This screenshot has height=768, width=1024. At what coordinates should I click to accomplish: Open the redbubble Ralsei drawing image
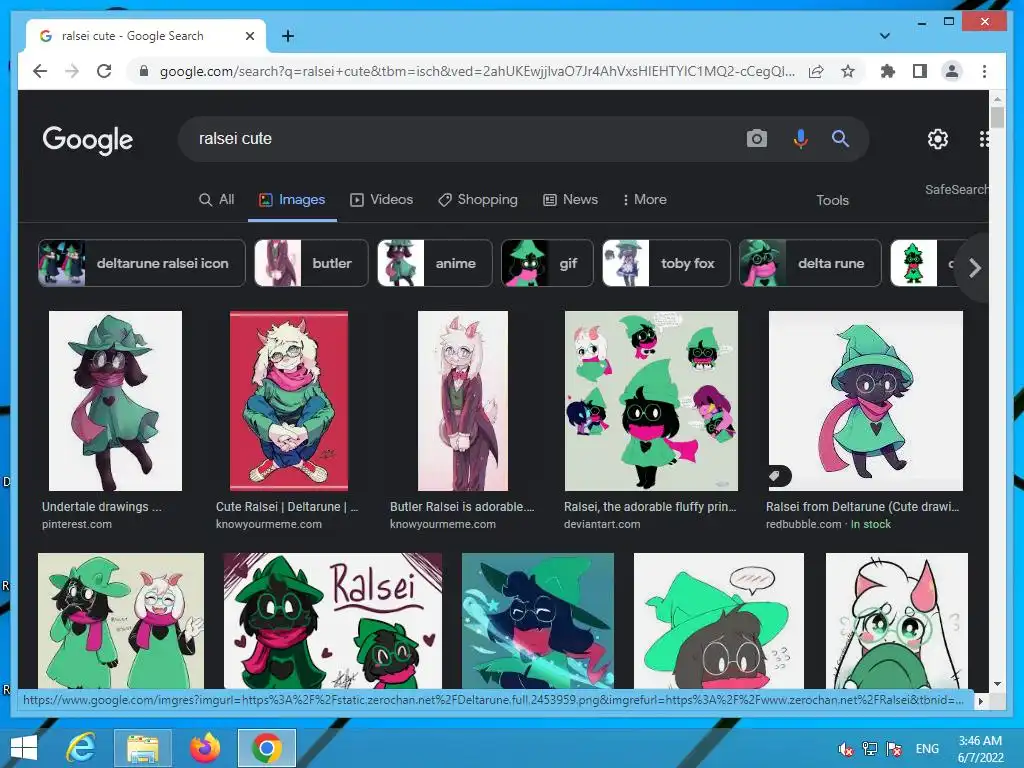tap(865, 400)
